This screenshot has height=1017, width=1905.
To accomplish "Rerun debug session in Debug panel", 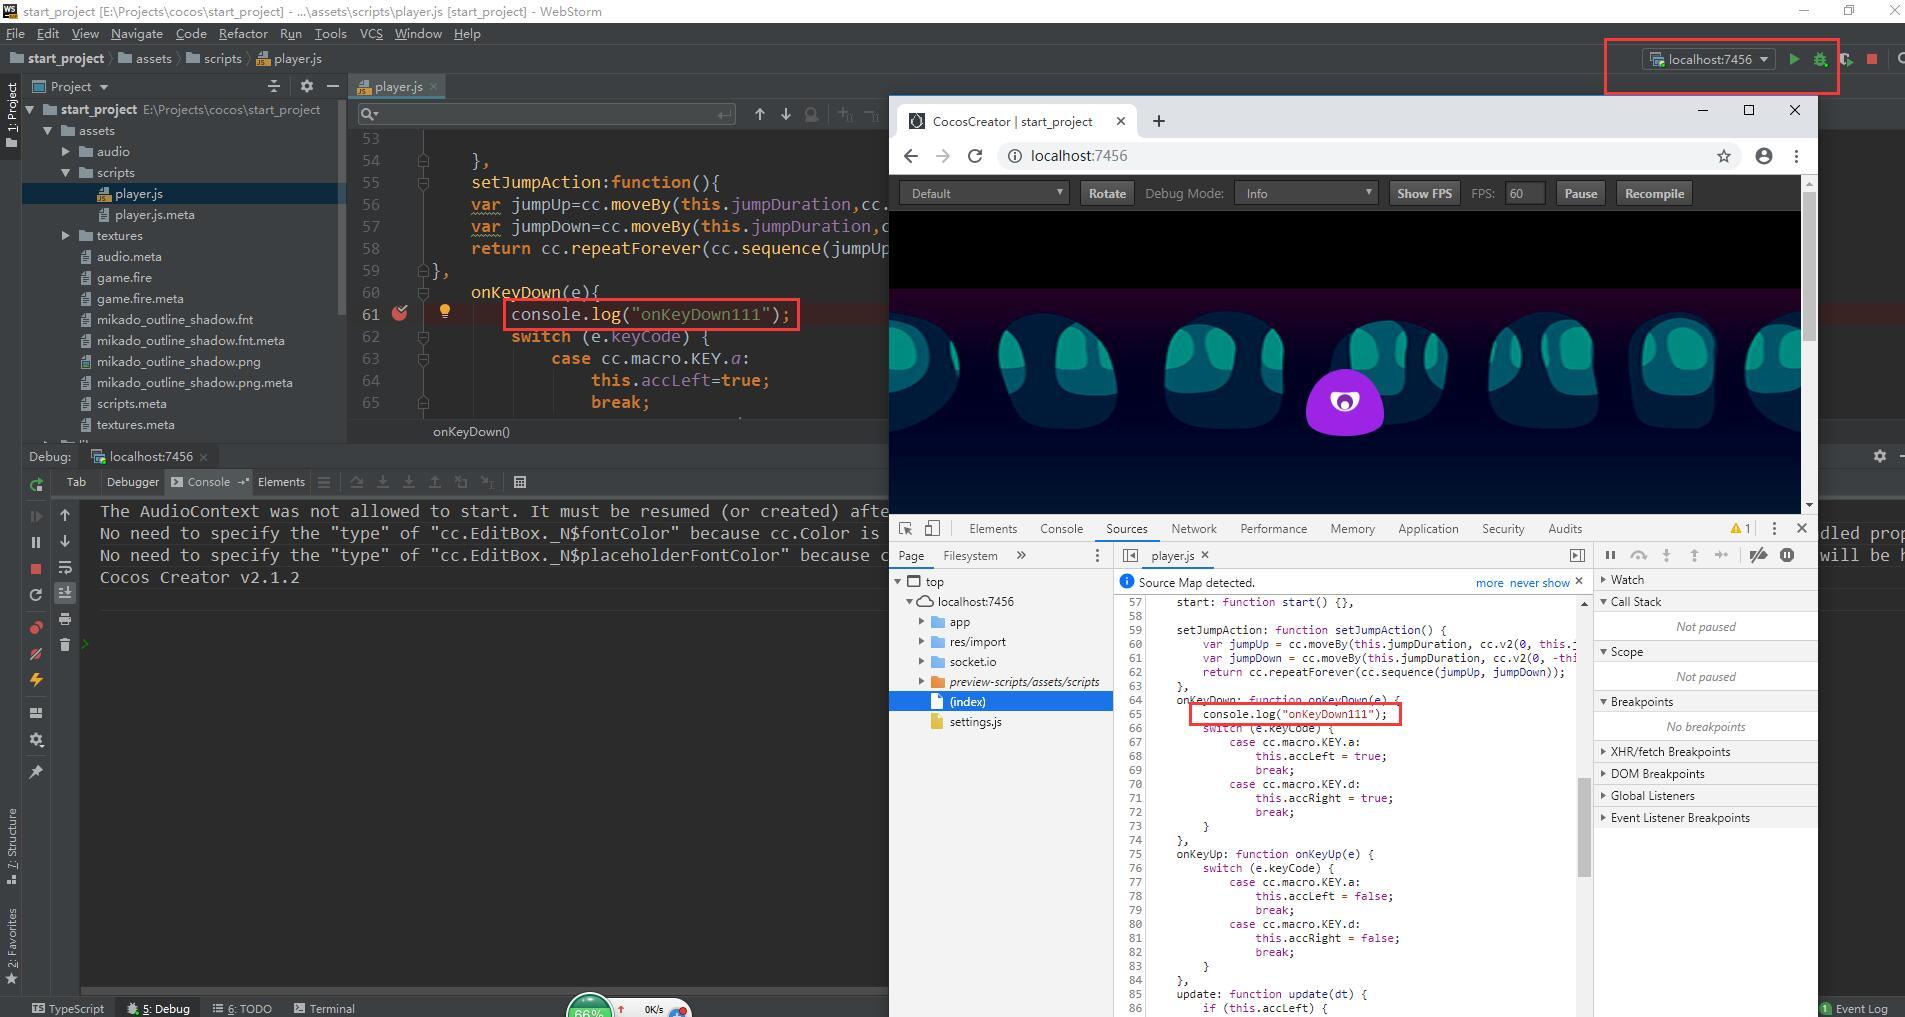I will click(36, 485).
